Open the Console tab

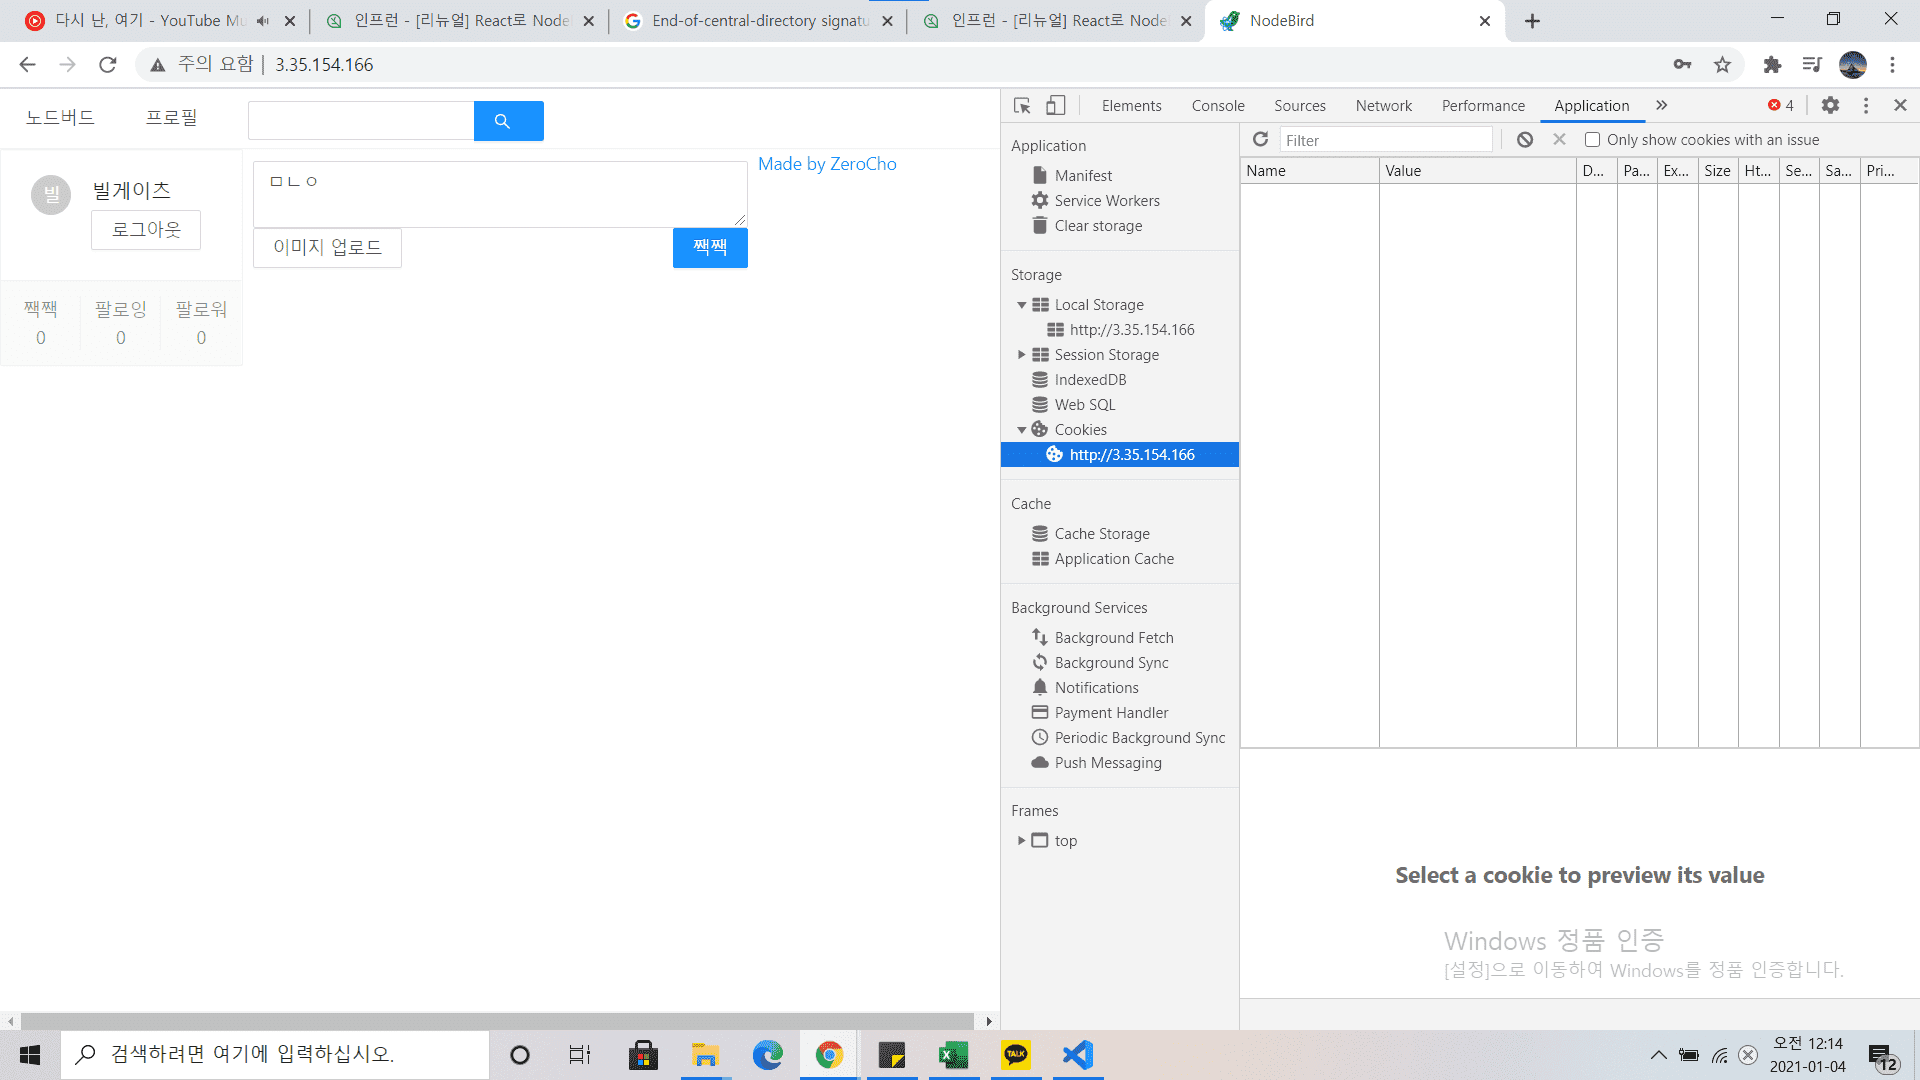1217,106
